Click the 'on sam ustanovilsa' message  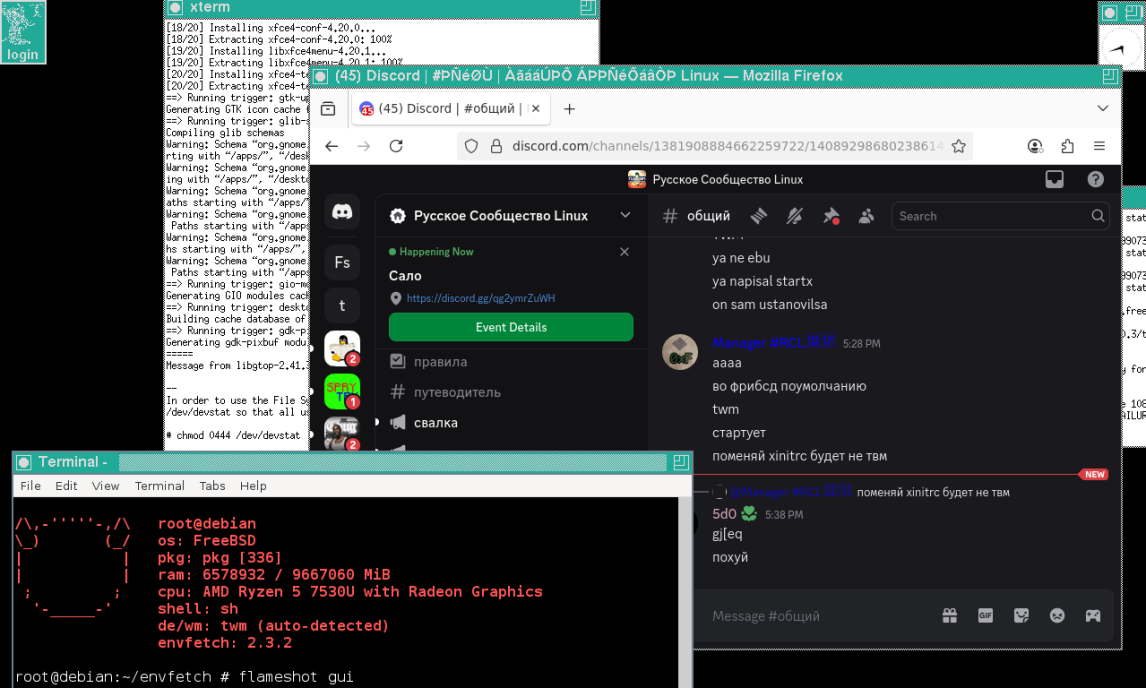coord(769,305)
